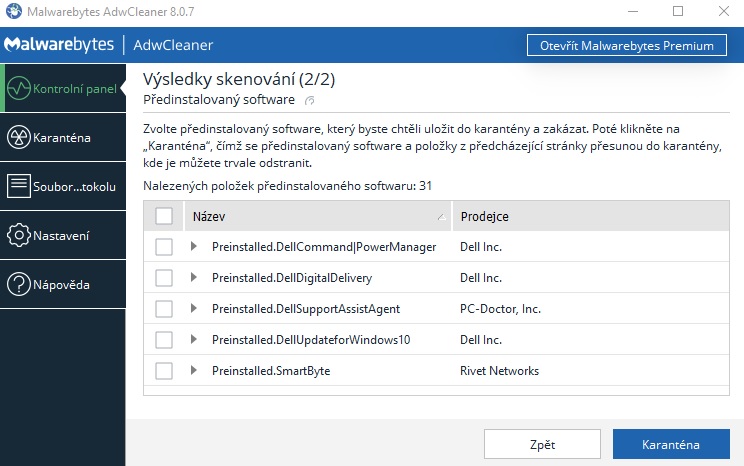Click the AdwCleaner app icon in title bar
The height and width of the screenshot is (466, 744).
point(14,11)
